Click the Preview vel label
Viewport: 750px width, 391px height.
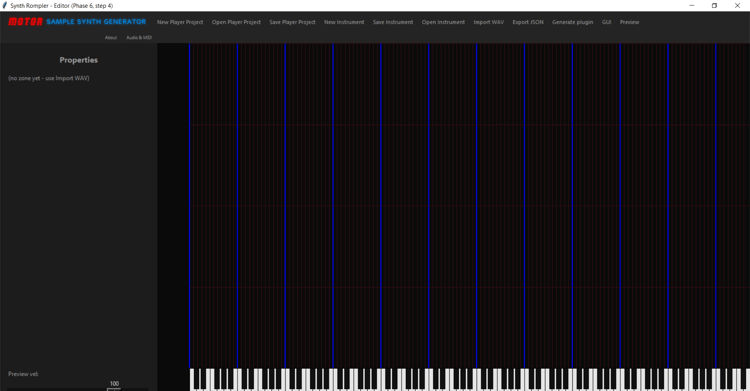point(23,374)
